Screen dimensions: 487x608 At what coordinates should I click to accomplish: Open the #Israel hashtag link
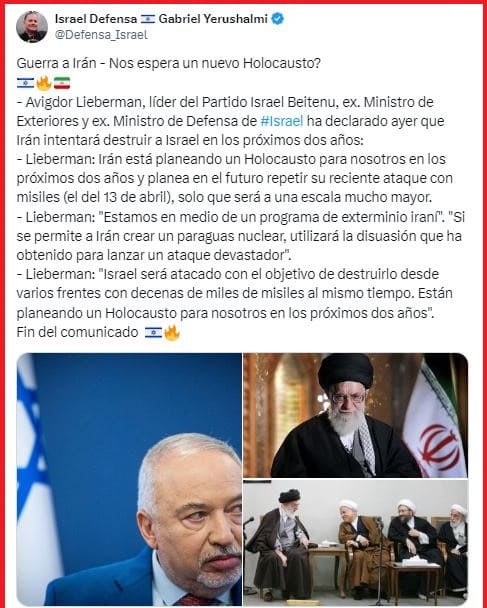coord(281,121)
